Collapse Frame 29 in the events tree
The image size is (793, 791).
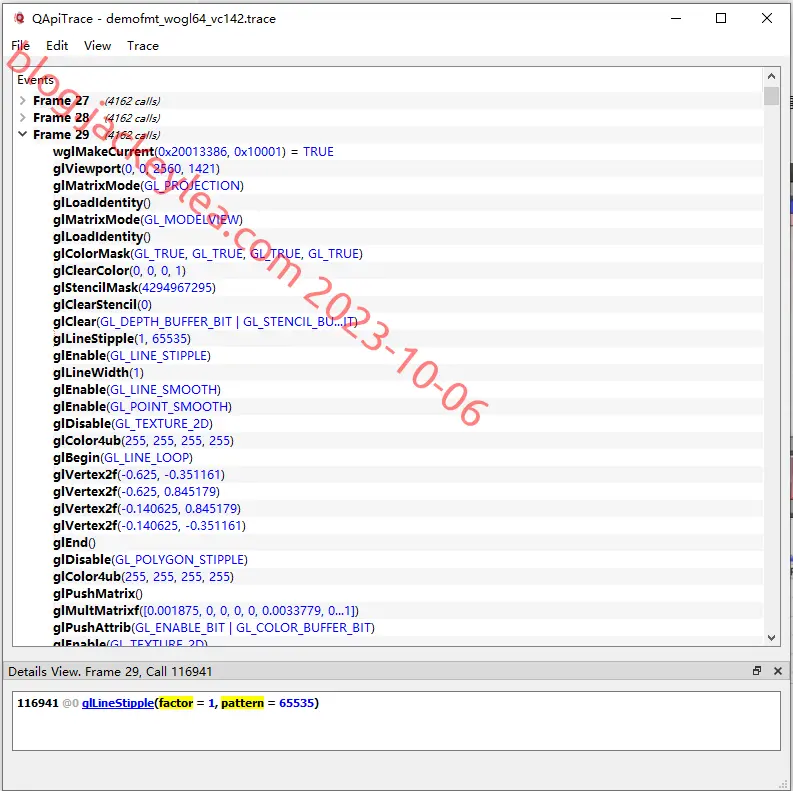click(x=22, y=134)
